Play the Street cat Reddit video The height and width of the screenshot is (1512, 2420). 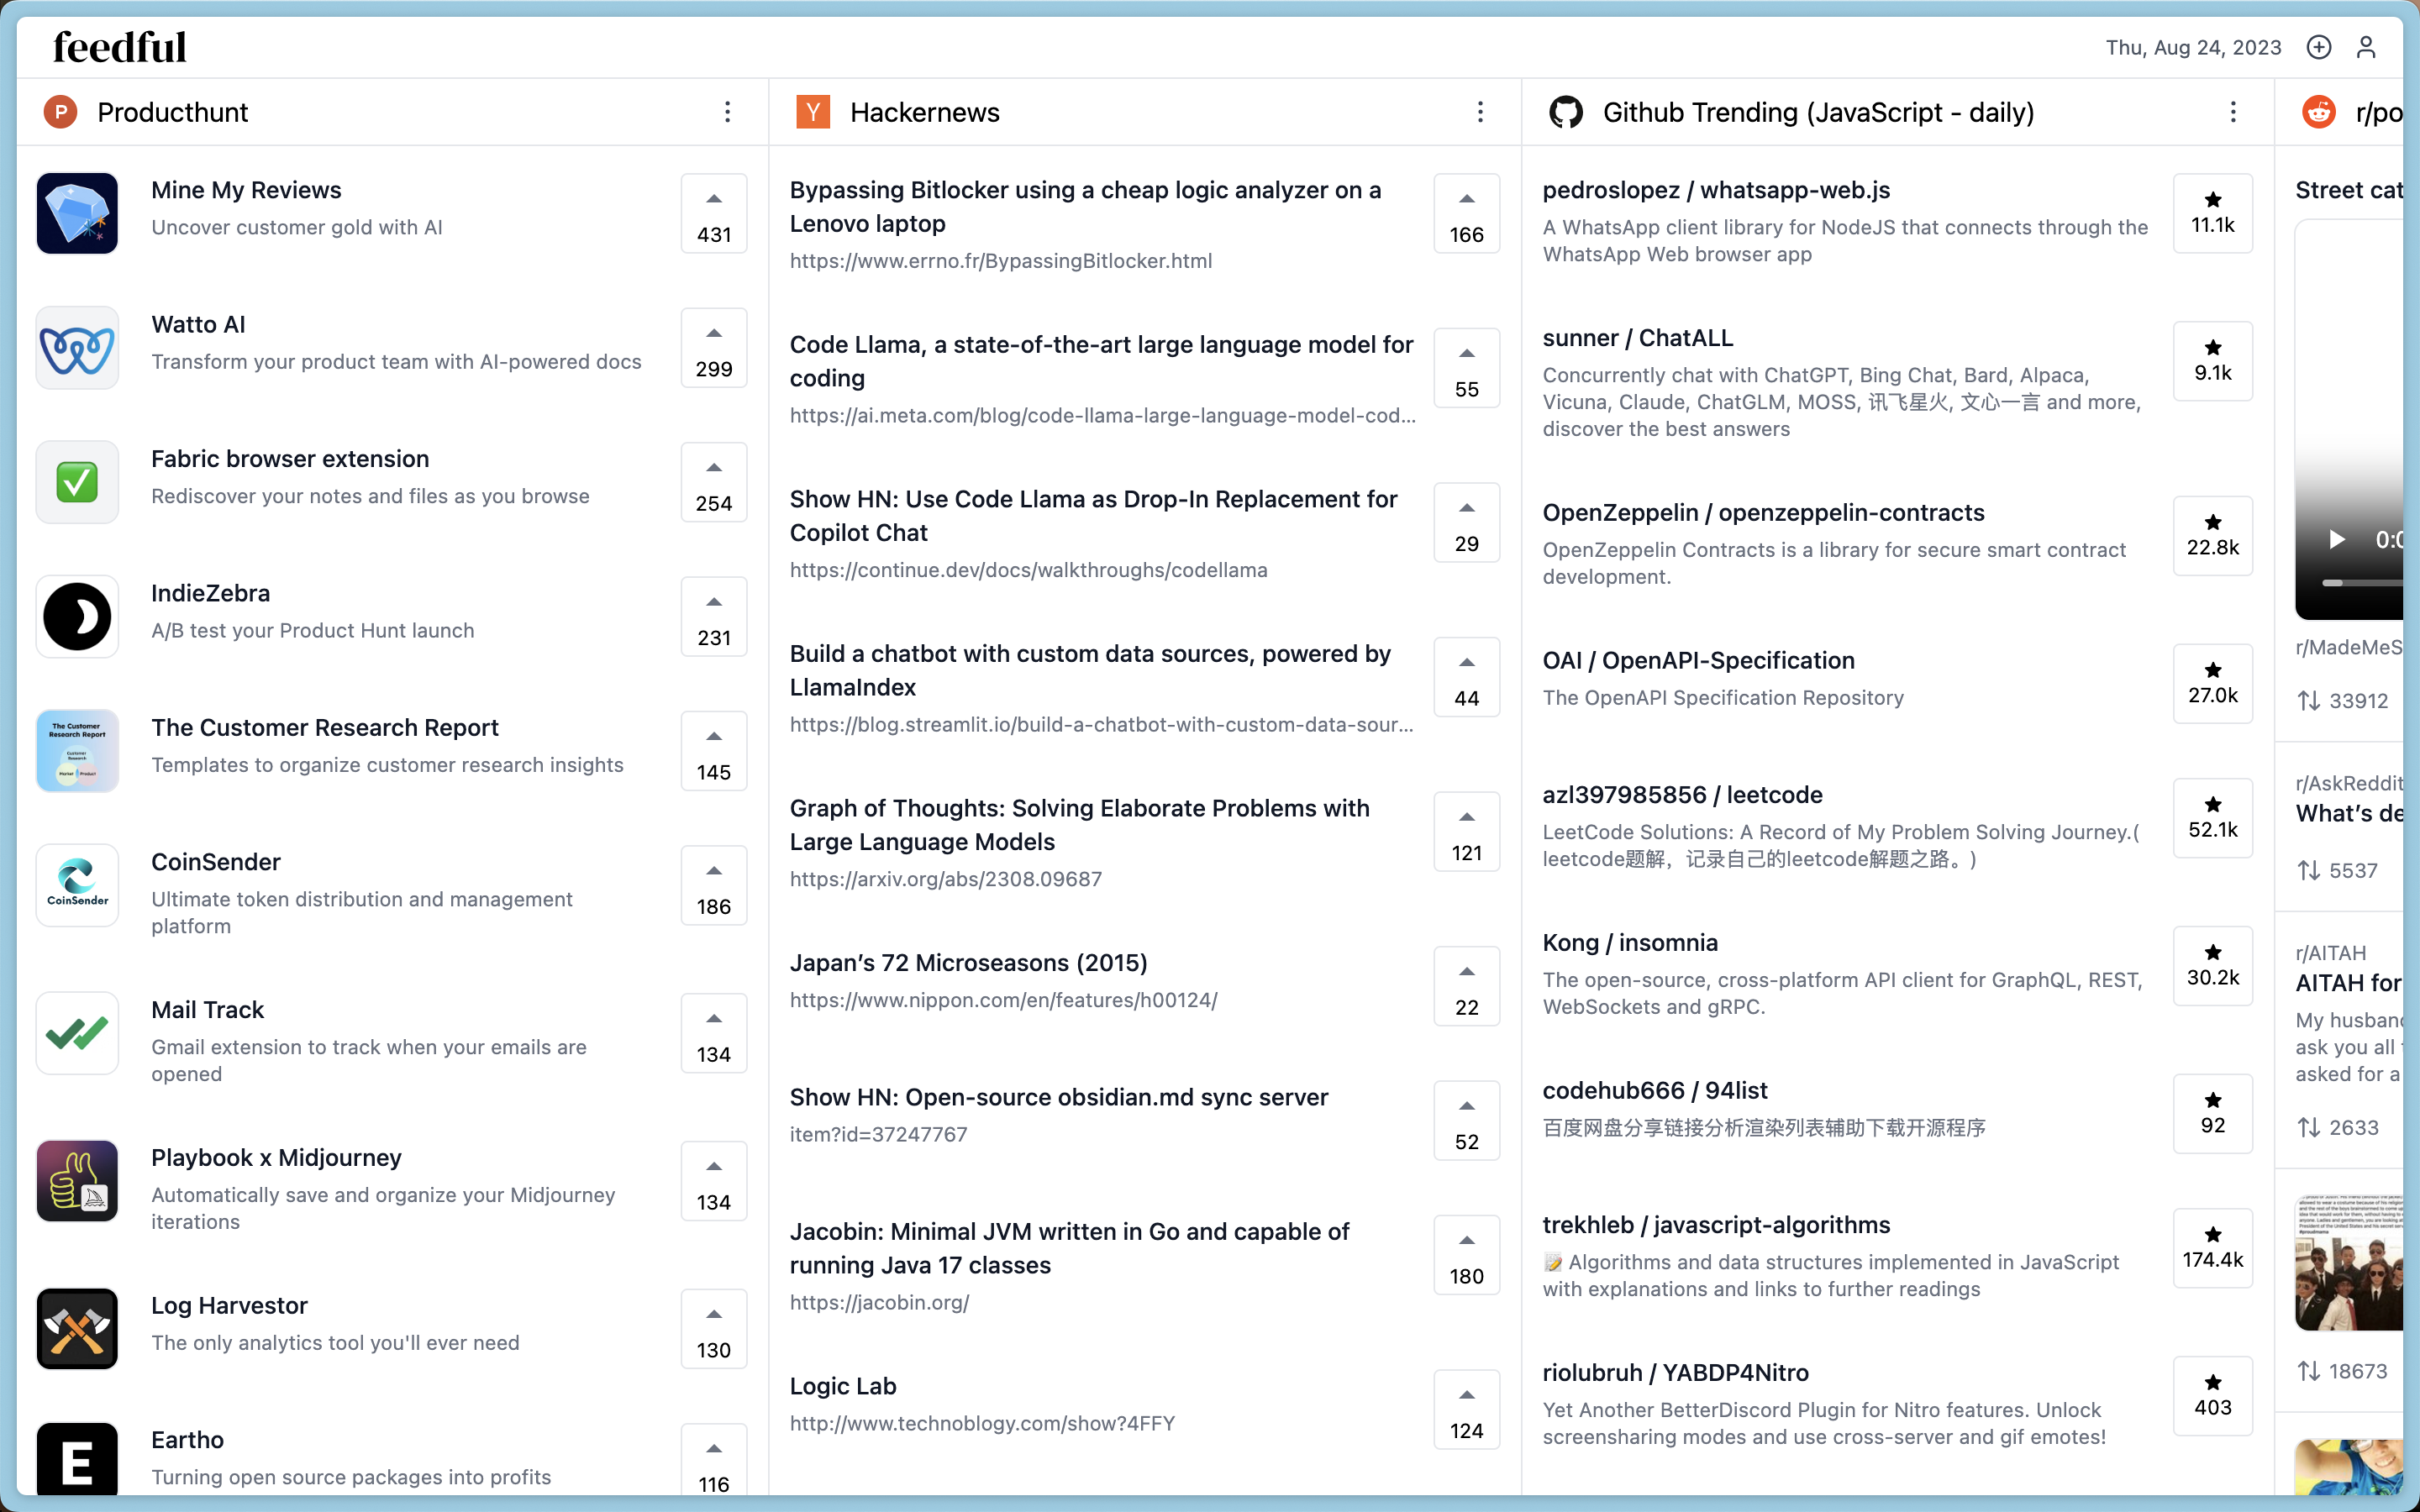(x=2337, y=540)
